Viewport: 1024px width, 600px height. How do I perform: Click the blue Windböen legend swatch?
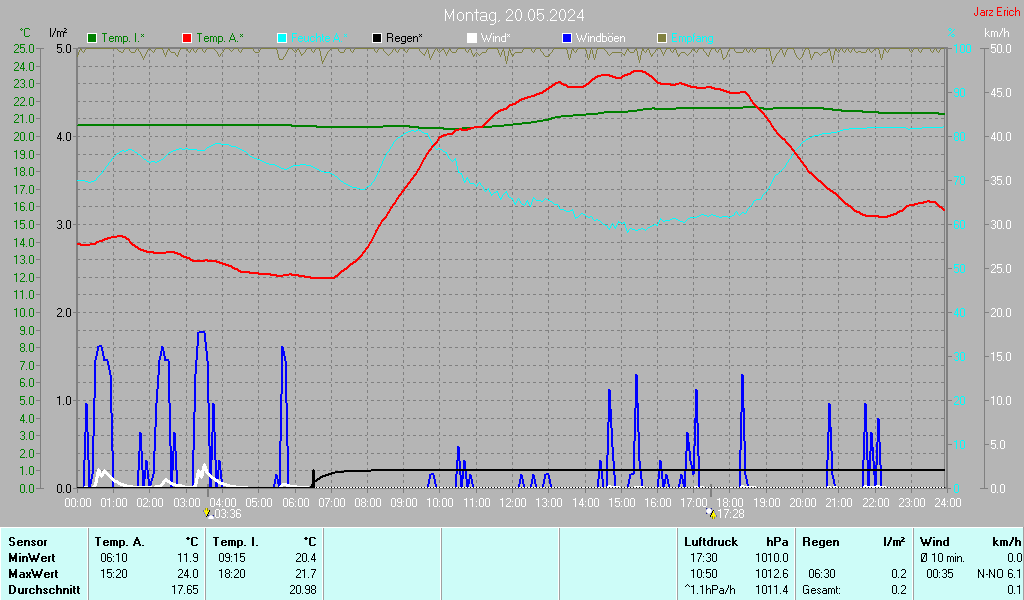click(x=567, y=39)
